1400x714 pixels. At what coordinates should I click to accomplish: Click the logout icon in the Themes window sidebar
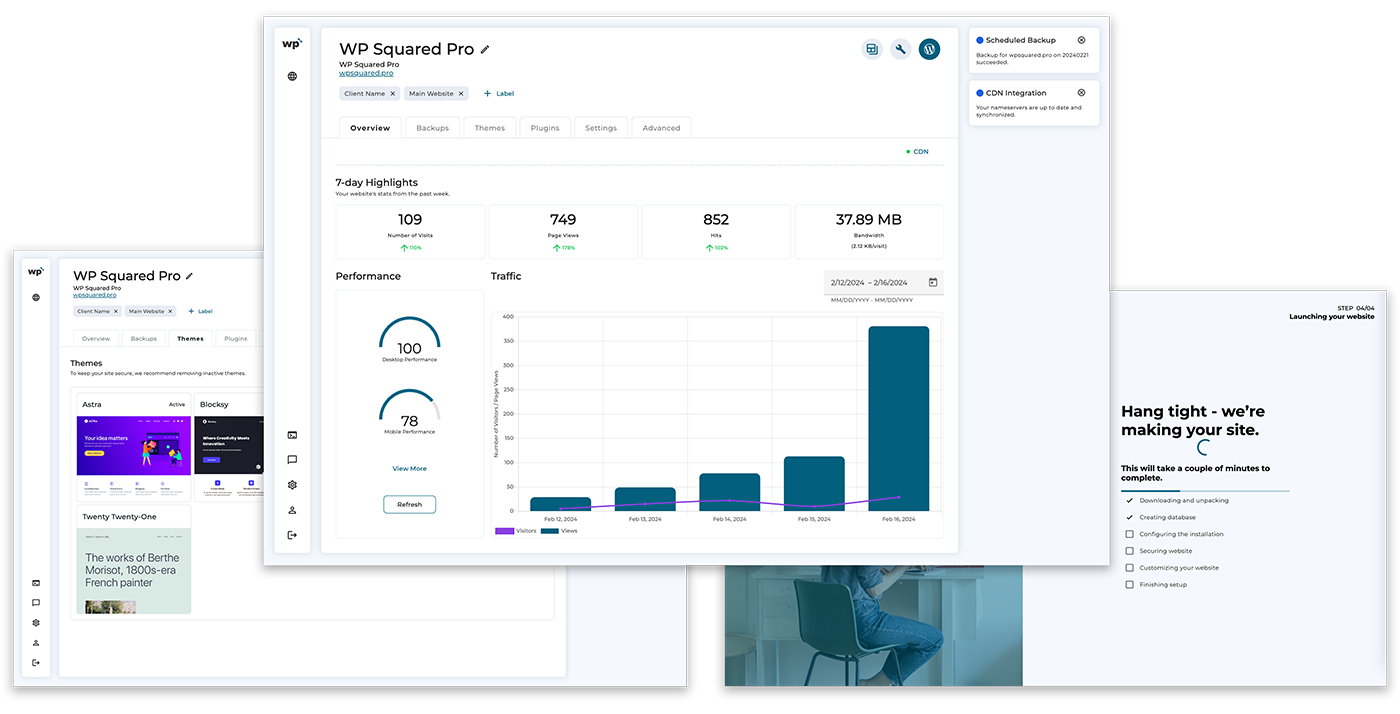(36, 663)
